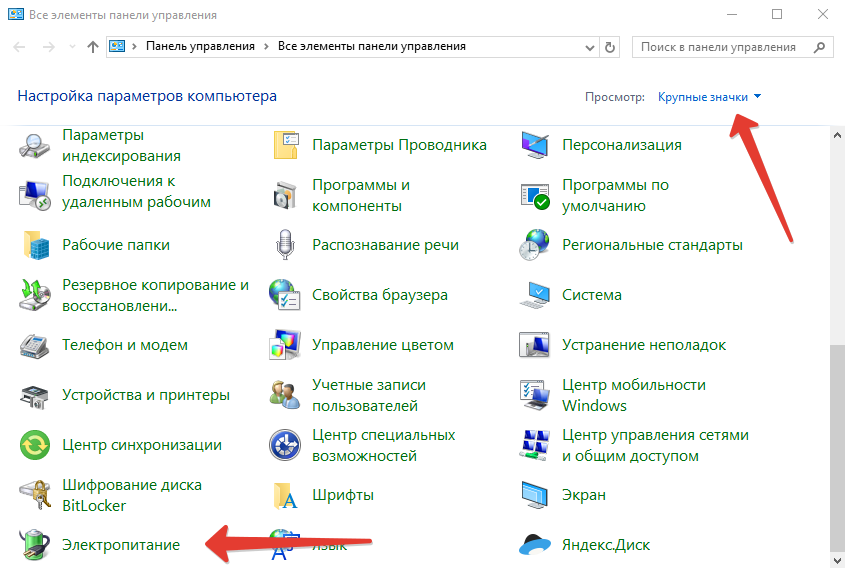
Task: Click the search magnifier icon
Action: click(x=819, y=47)
